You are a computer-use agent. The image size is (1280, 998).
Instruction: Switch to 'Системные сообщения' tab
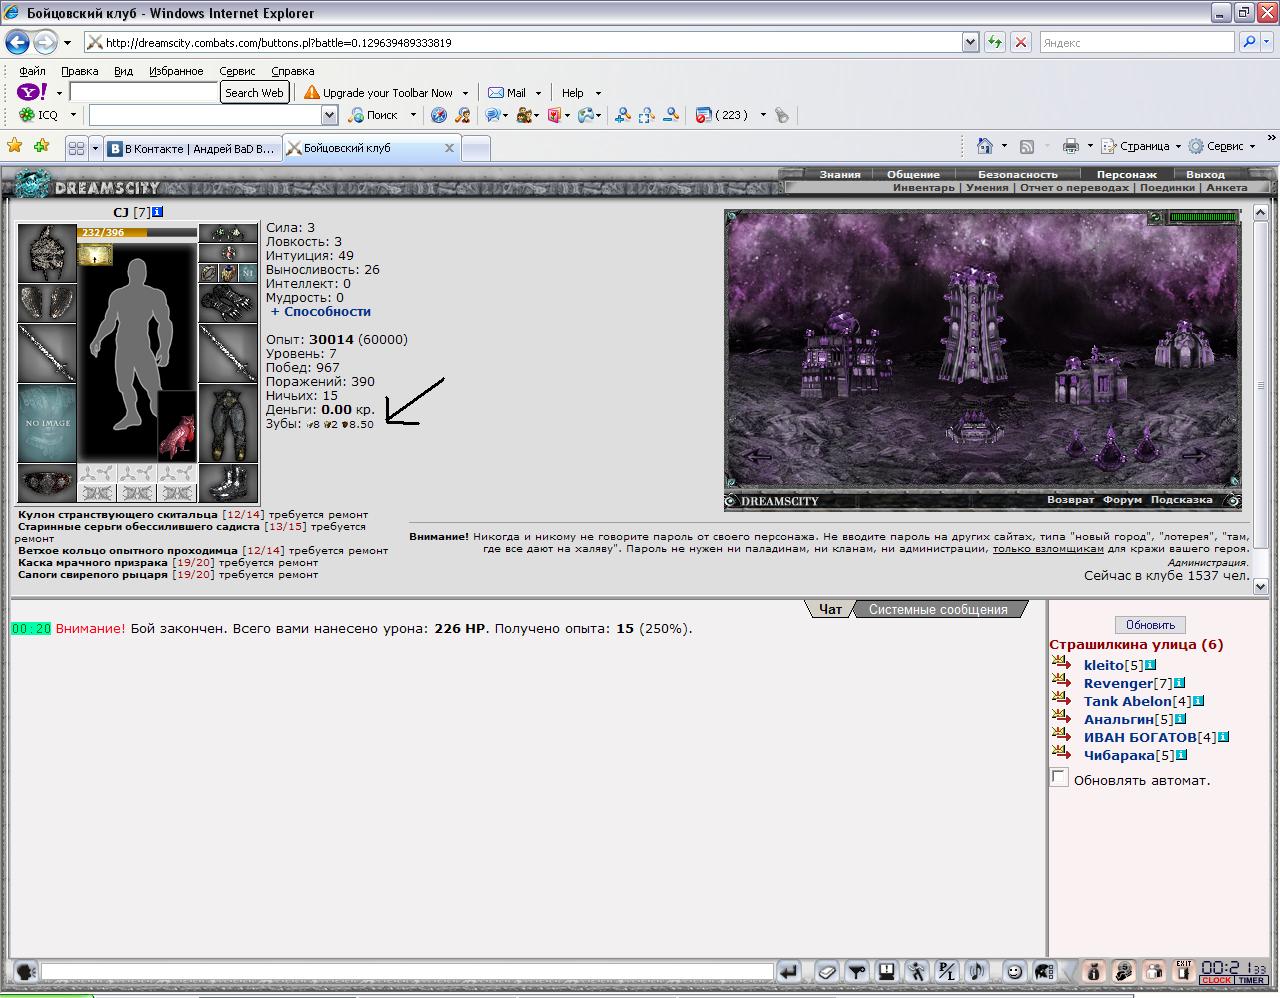point(938,609)
